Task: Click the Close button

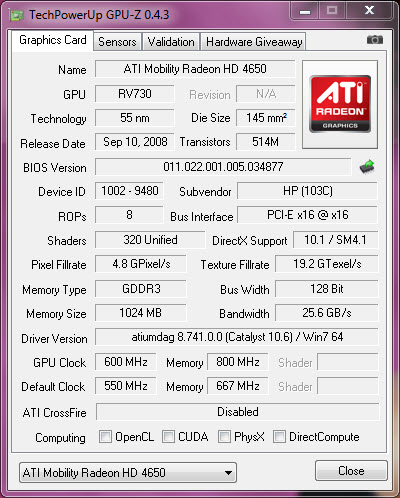Action: point(351,471)
